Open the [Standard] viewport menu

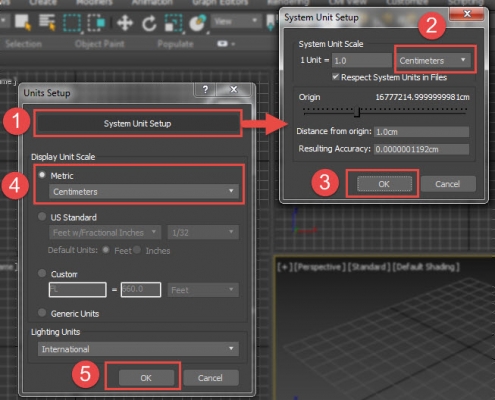pos(369,267)
